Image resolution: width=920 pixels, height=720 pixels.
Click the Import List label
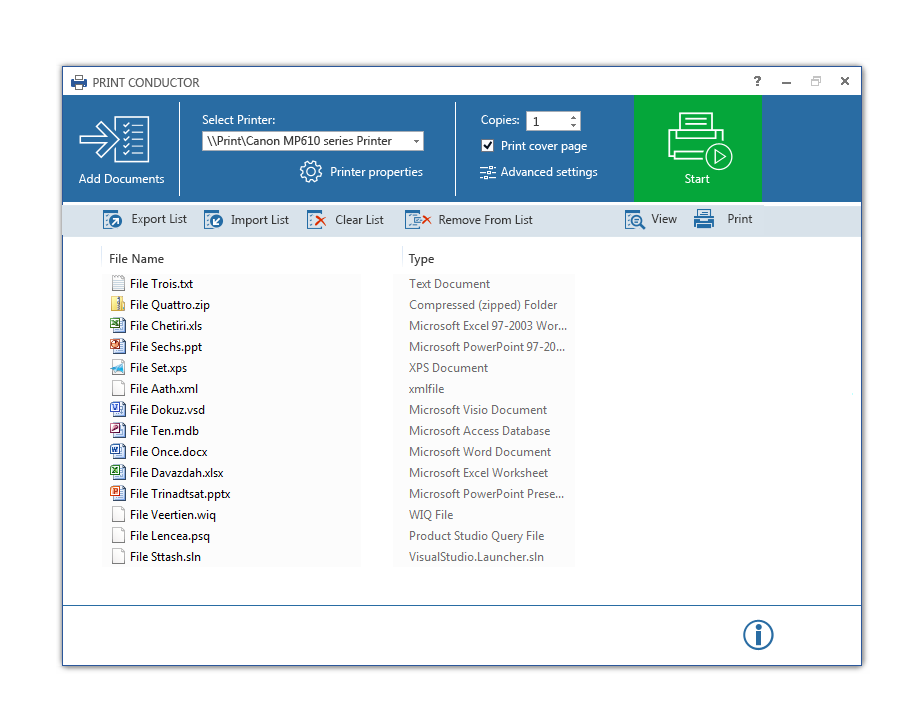(x=260, y=220)
